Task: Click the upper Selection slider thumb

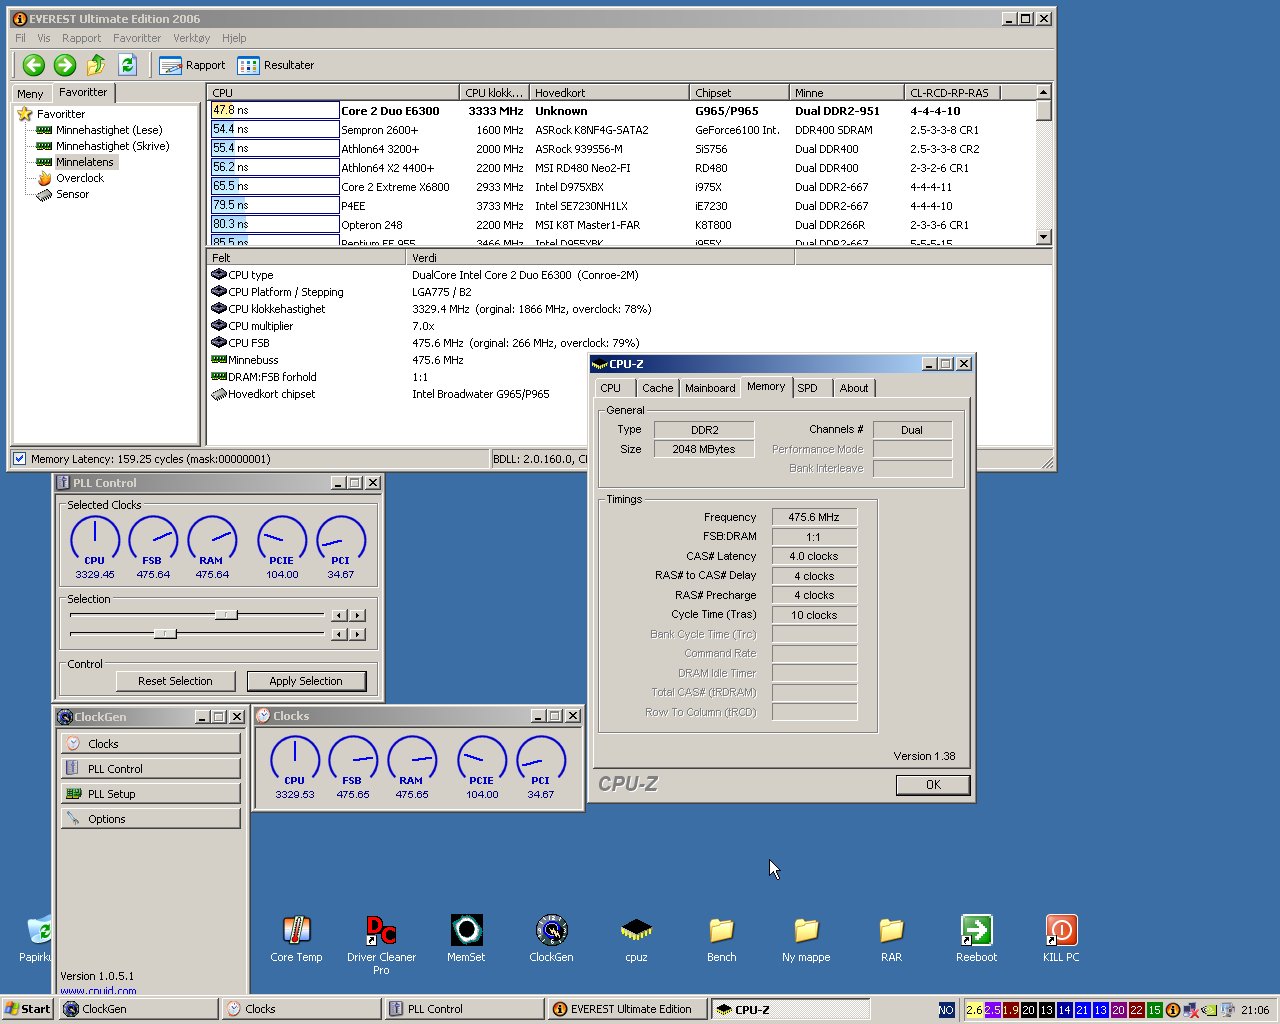Action: (x=227, y=615)
